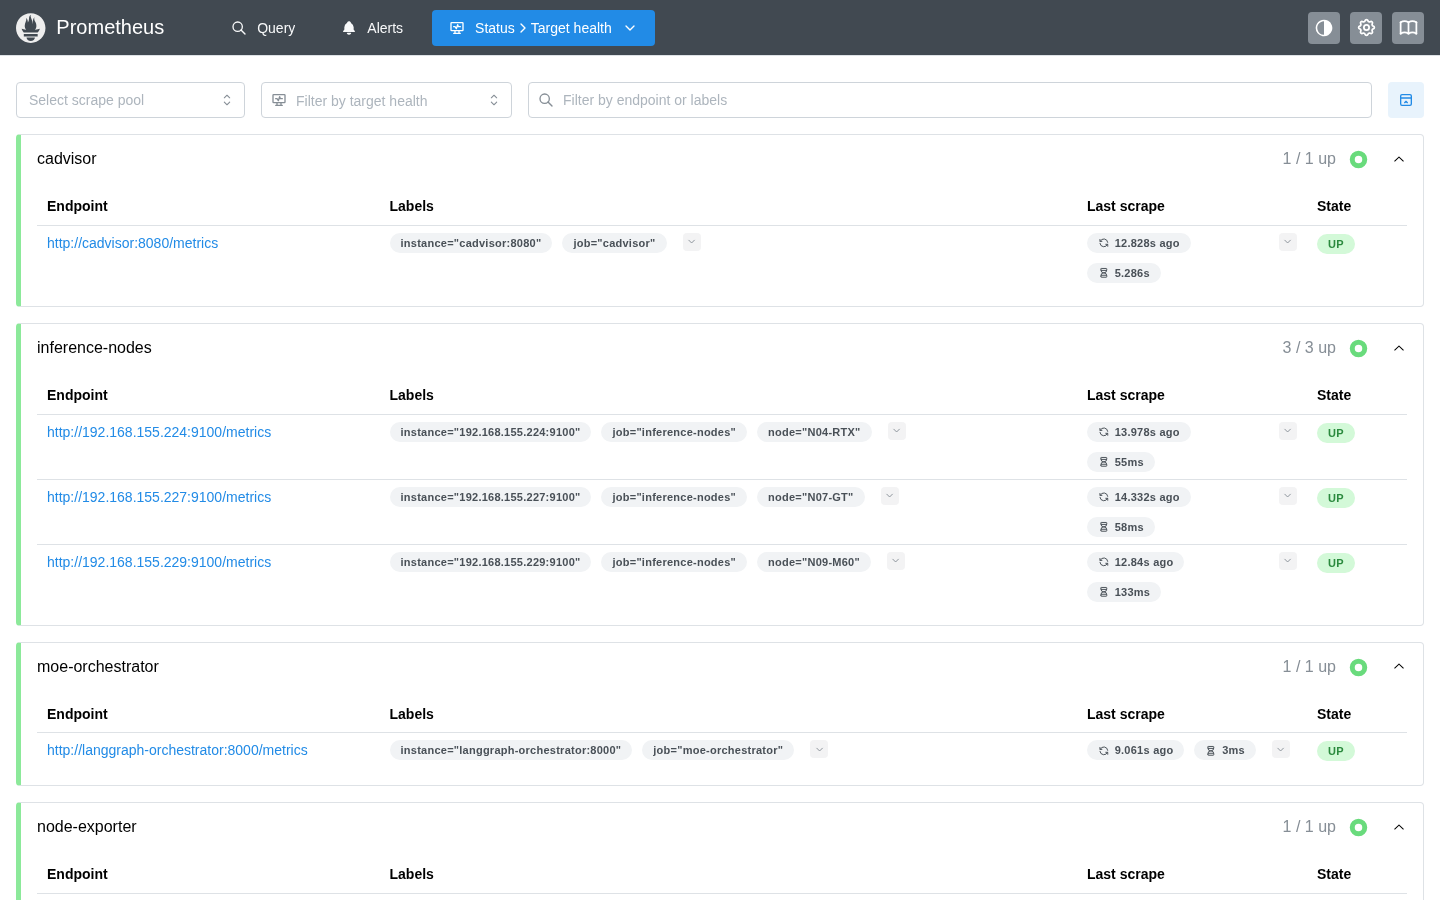Screen dimensions: 1440x900
Task: Click the "3ms" scrape duration badge
Action: (x=1225, y=750)
